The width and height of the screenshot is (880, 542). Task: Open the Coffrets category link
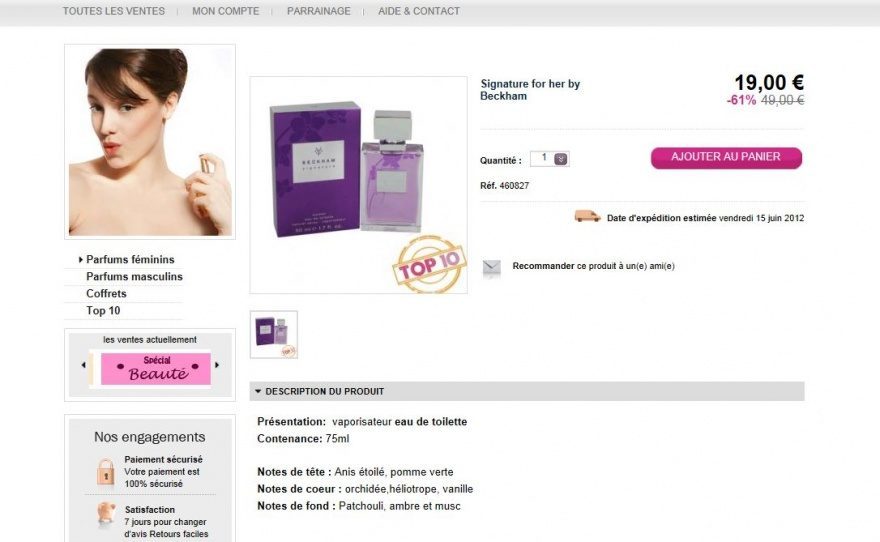[106, 293]
